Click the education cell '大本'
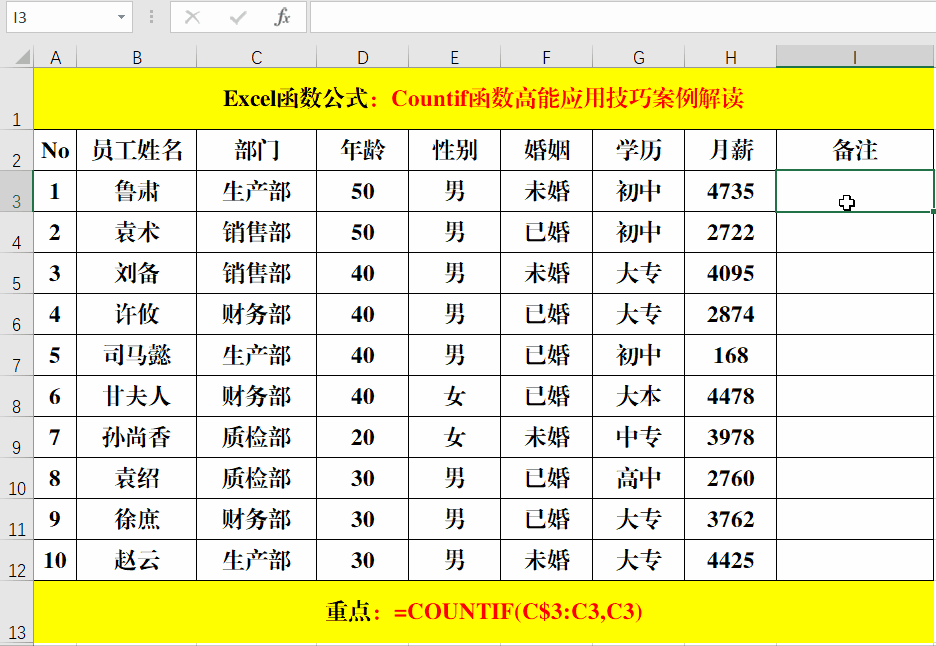Screen dimensions: 936x646 click(638, 396)
